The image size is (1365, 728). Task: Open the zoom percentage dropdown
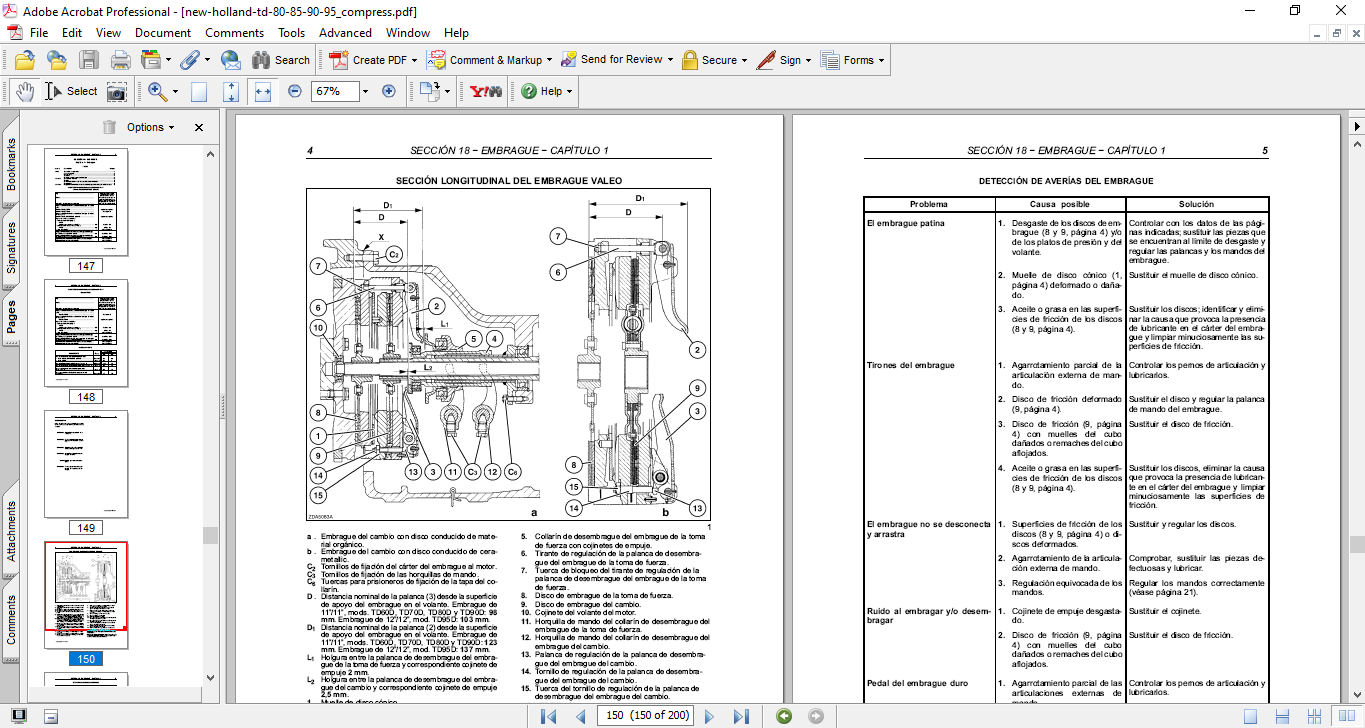(x=365, y=91)
